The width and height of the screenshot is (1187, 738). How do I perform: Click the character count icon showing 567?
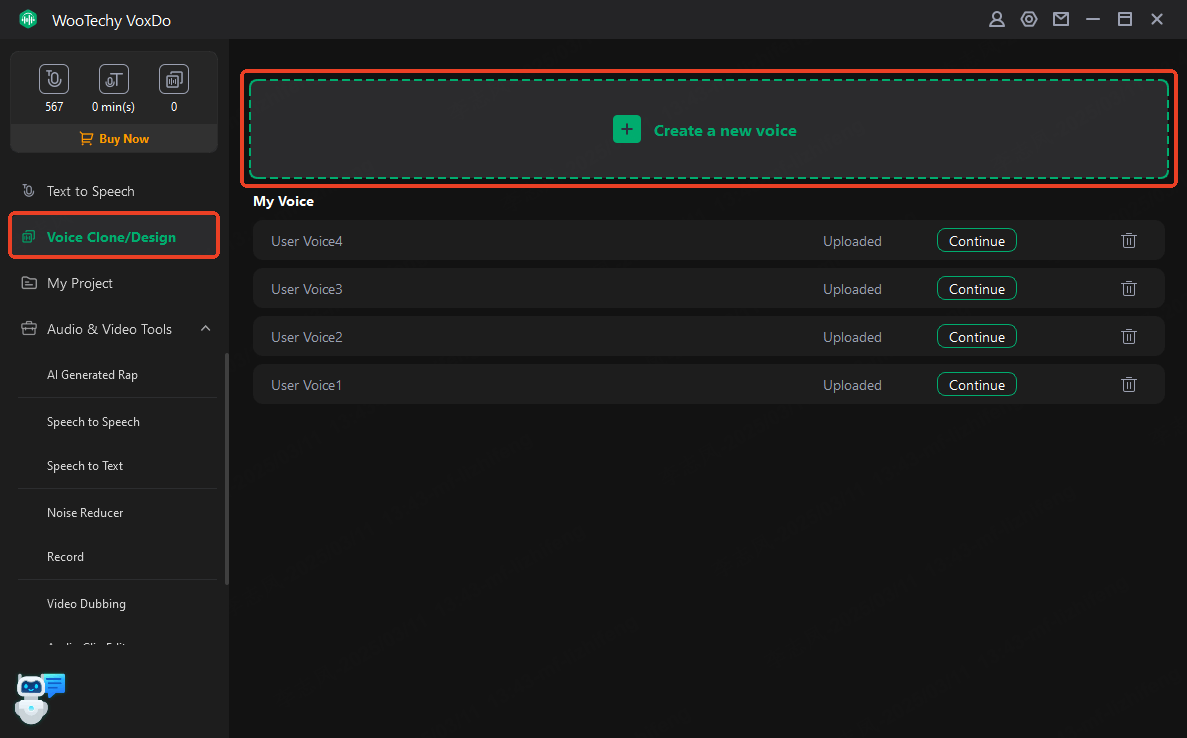pyautogui.click(x=54, y=79)
